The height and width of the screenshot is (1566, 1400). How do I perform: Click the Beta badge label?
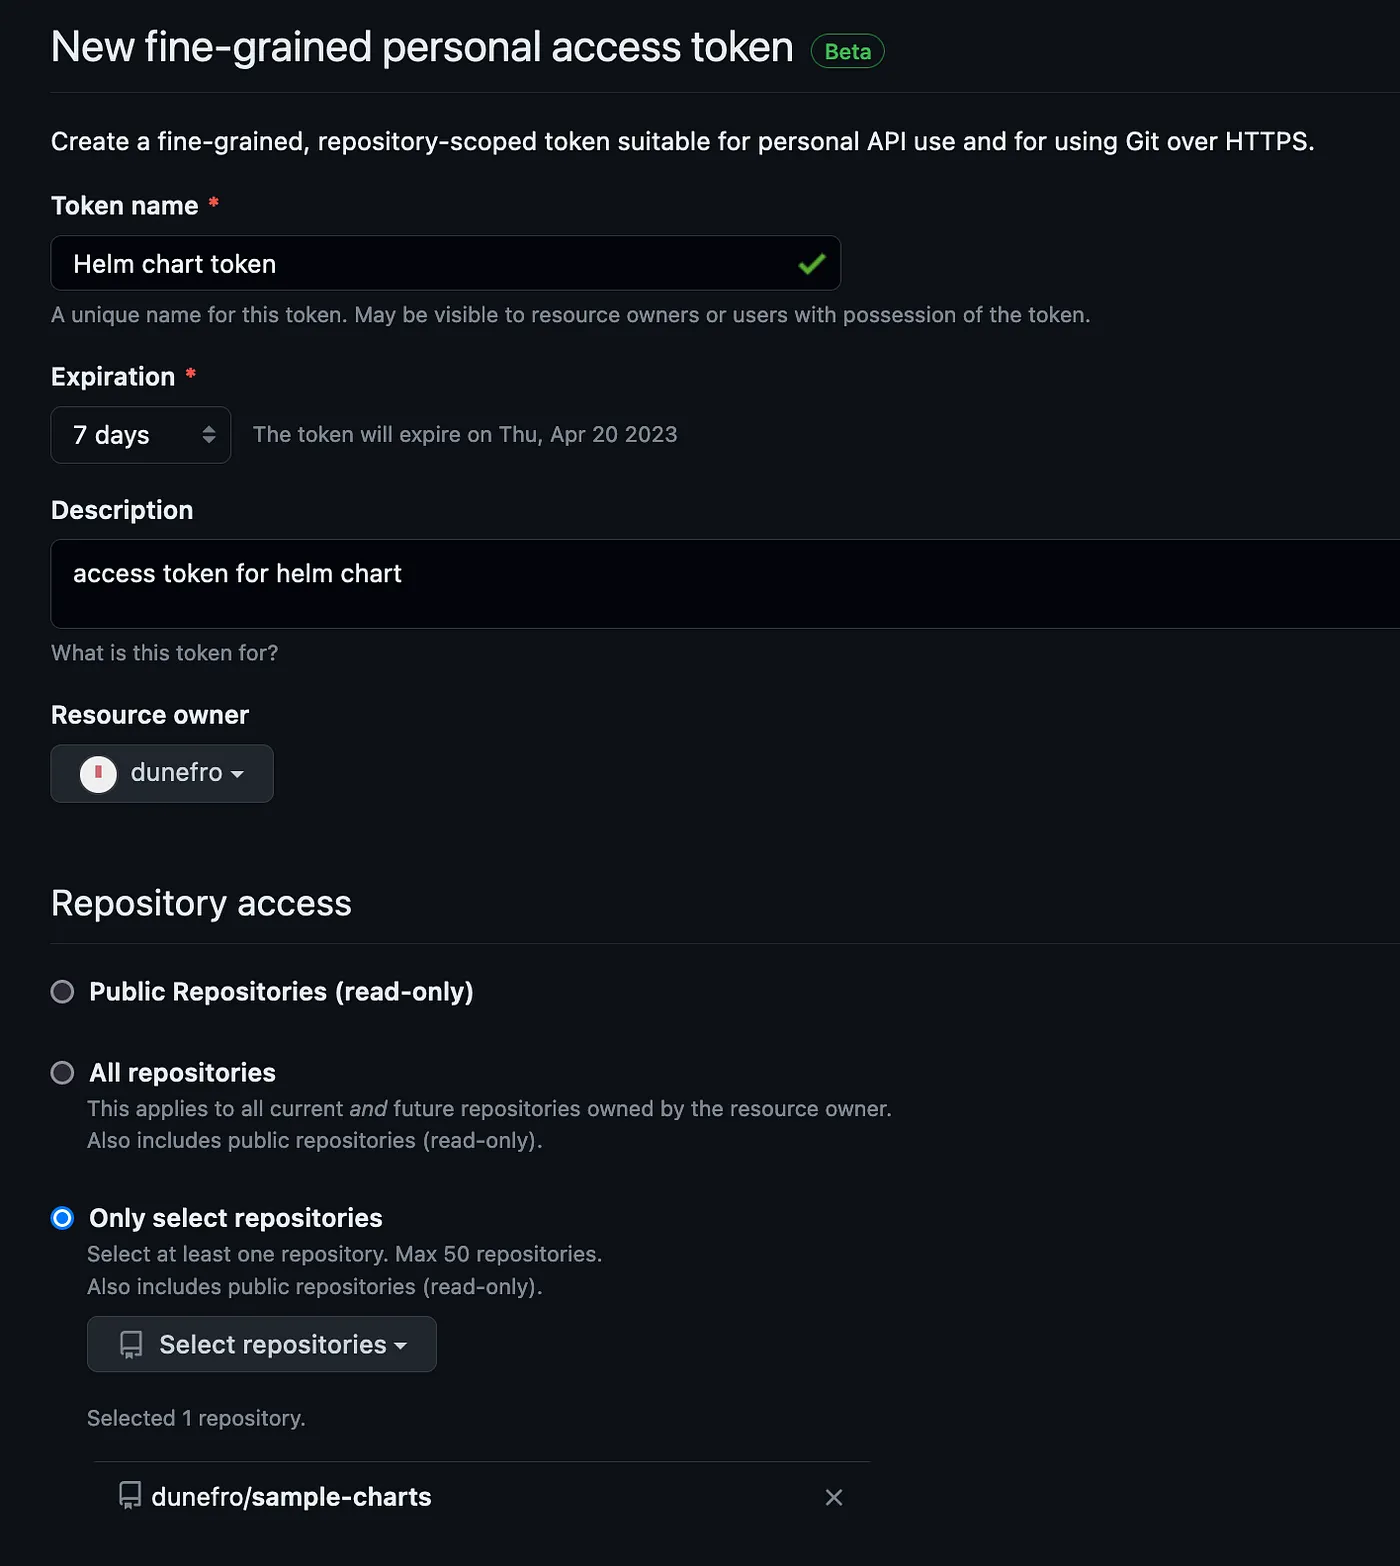coord(847,51)
